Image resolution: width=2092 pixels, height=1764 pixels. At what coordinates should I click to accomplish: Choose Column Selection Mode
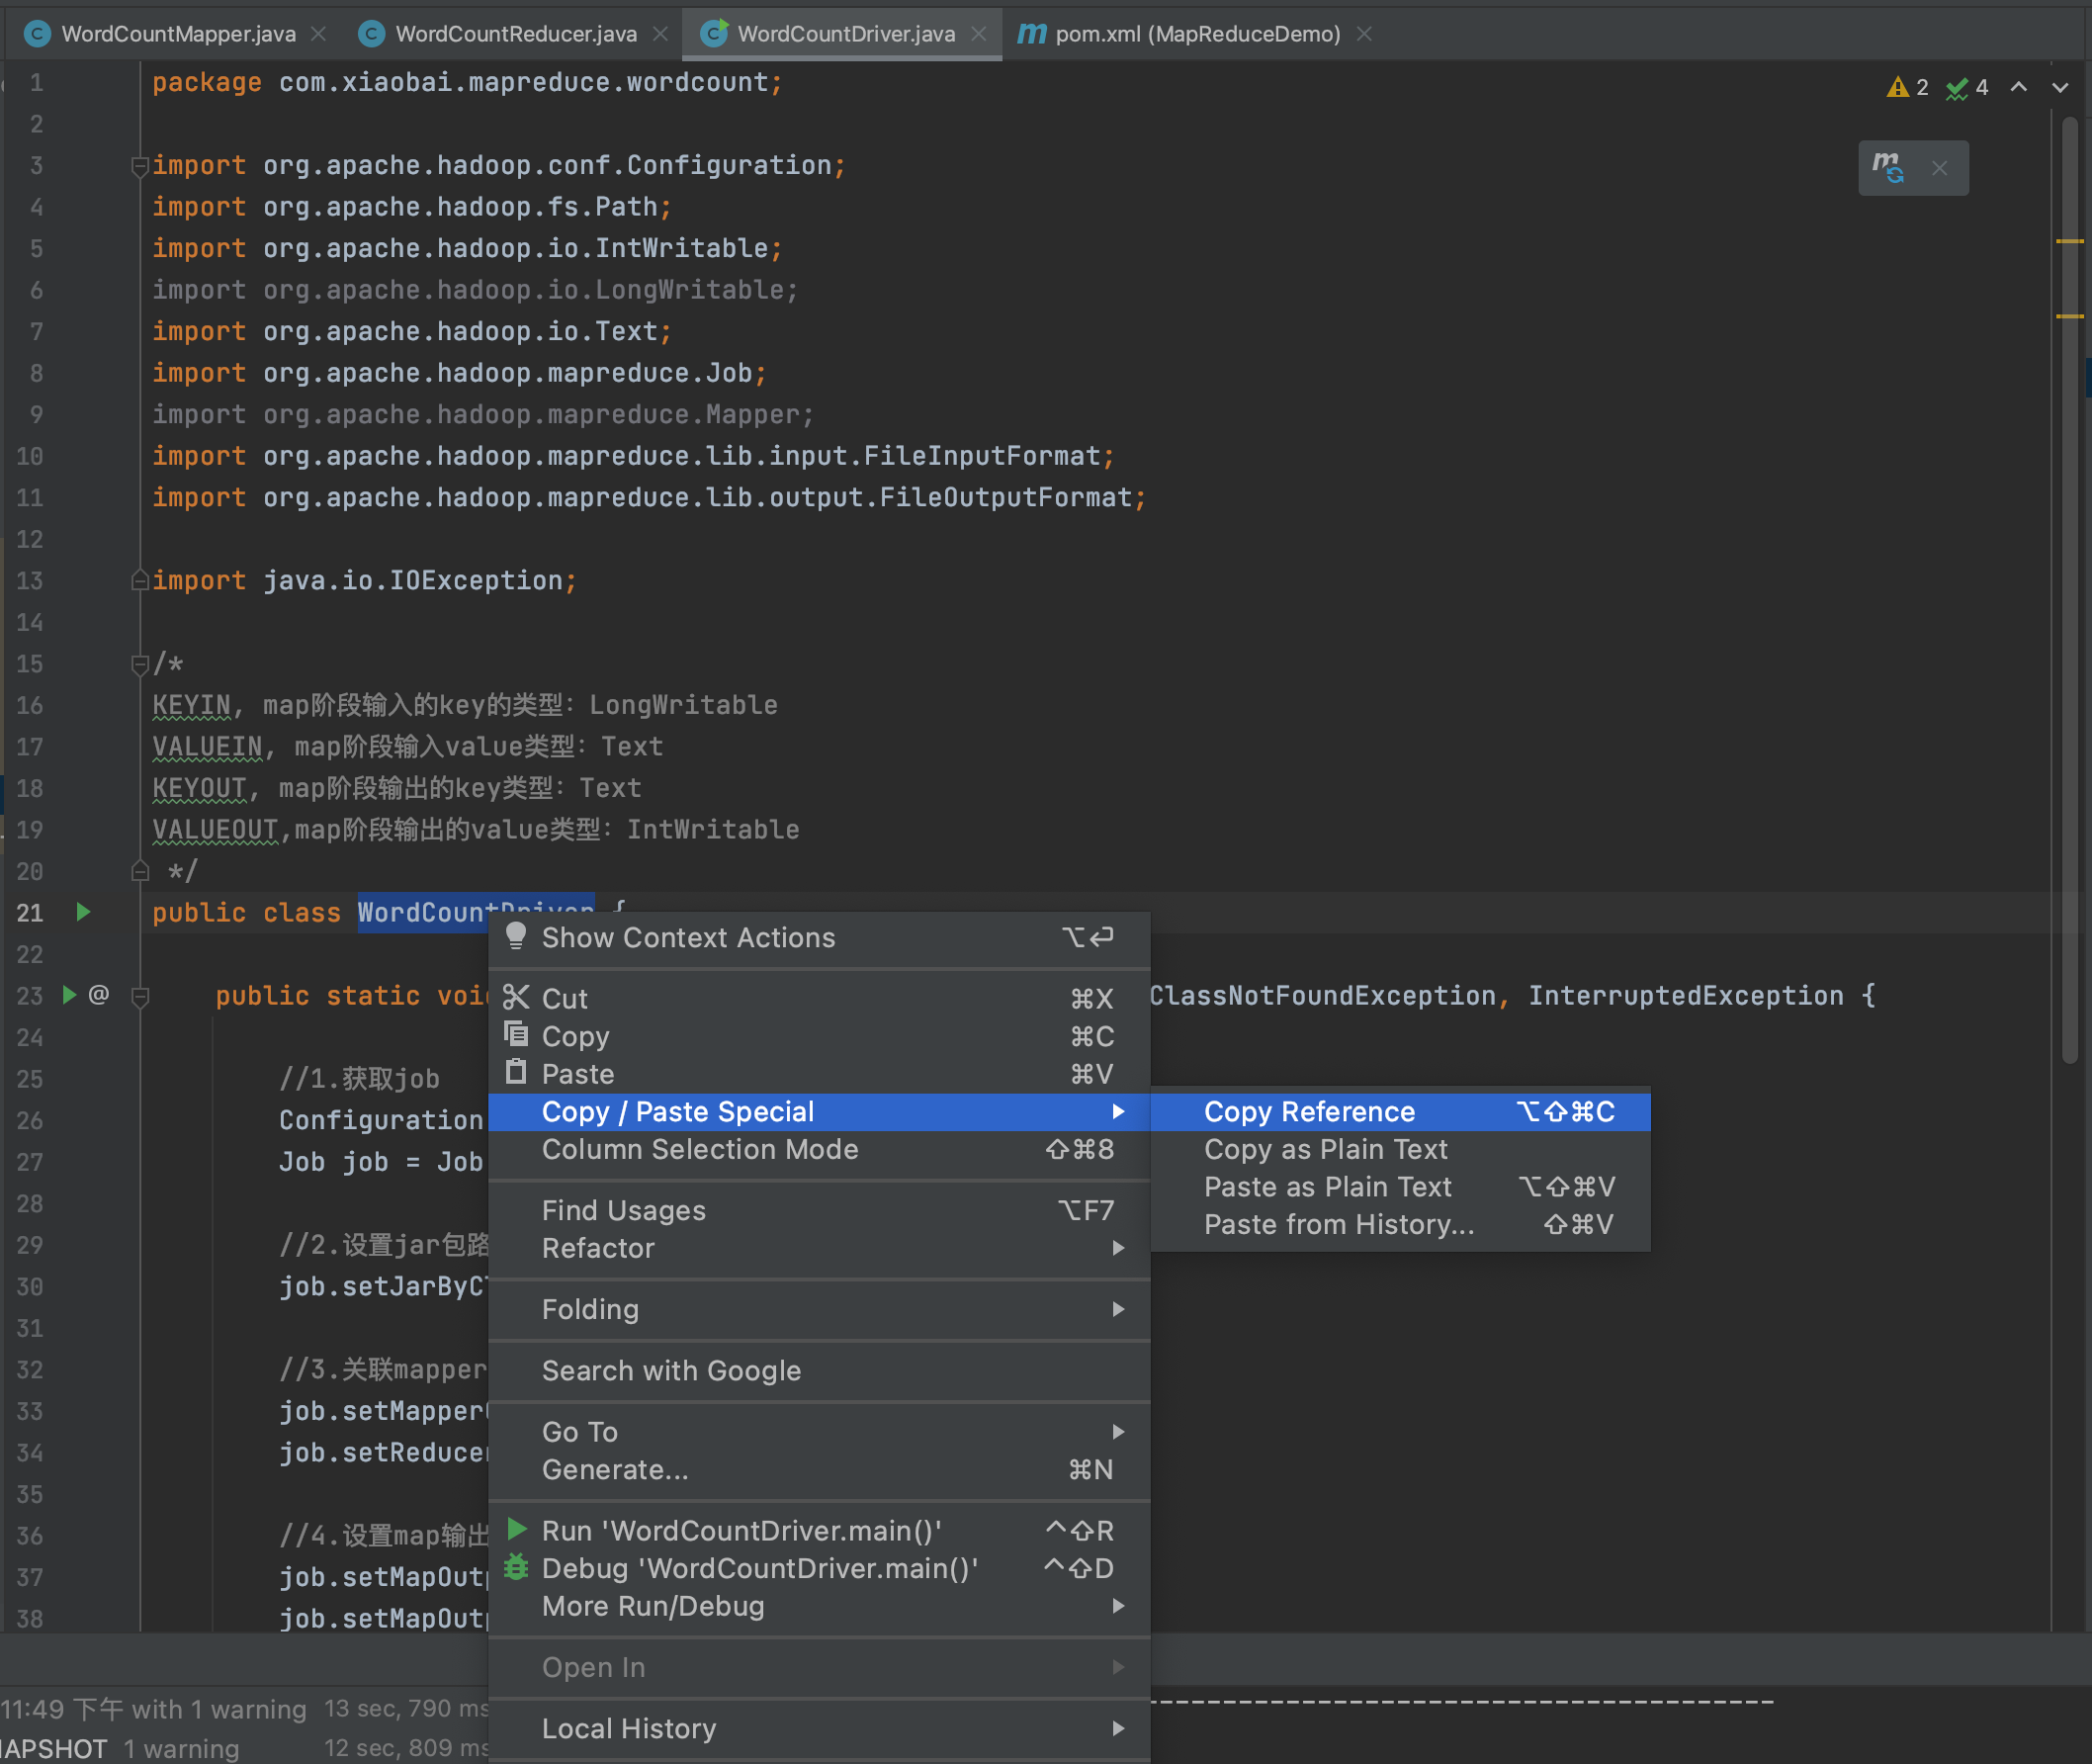pos(700,1149)
